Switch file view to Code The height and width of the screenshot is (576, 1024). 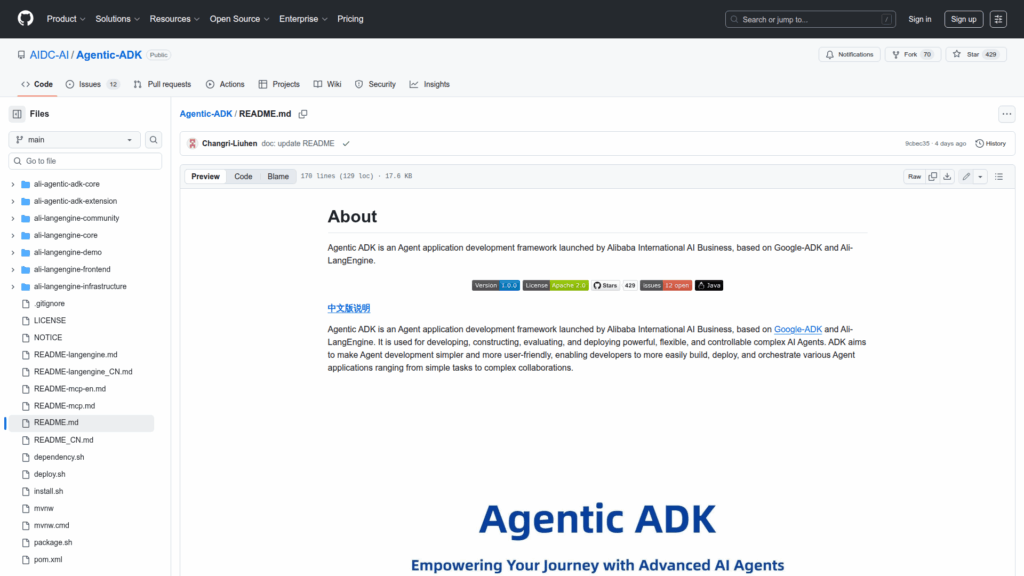click(x=243, y=176)
